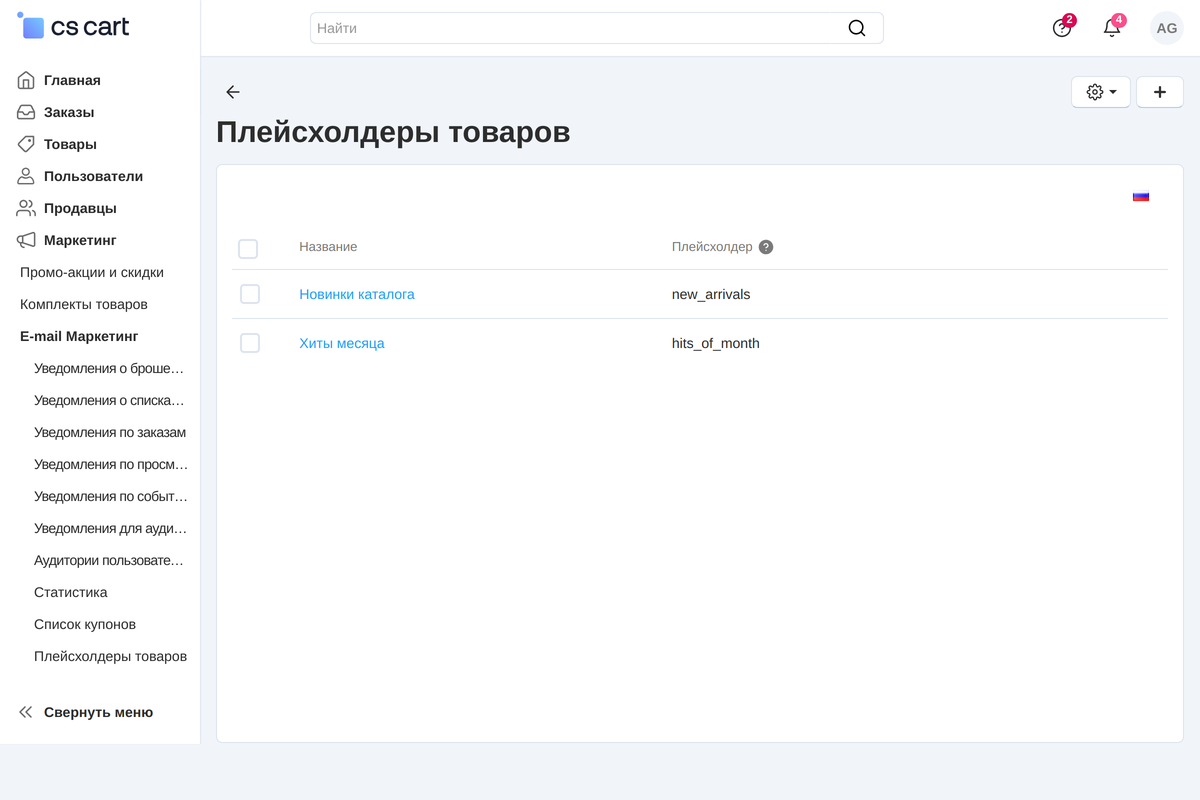Toggle the E-mail Маркетинг submenu
The height and width of the screenshot is (800, 1200).
(x=79, y=336)
